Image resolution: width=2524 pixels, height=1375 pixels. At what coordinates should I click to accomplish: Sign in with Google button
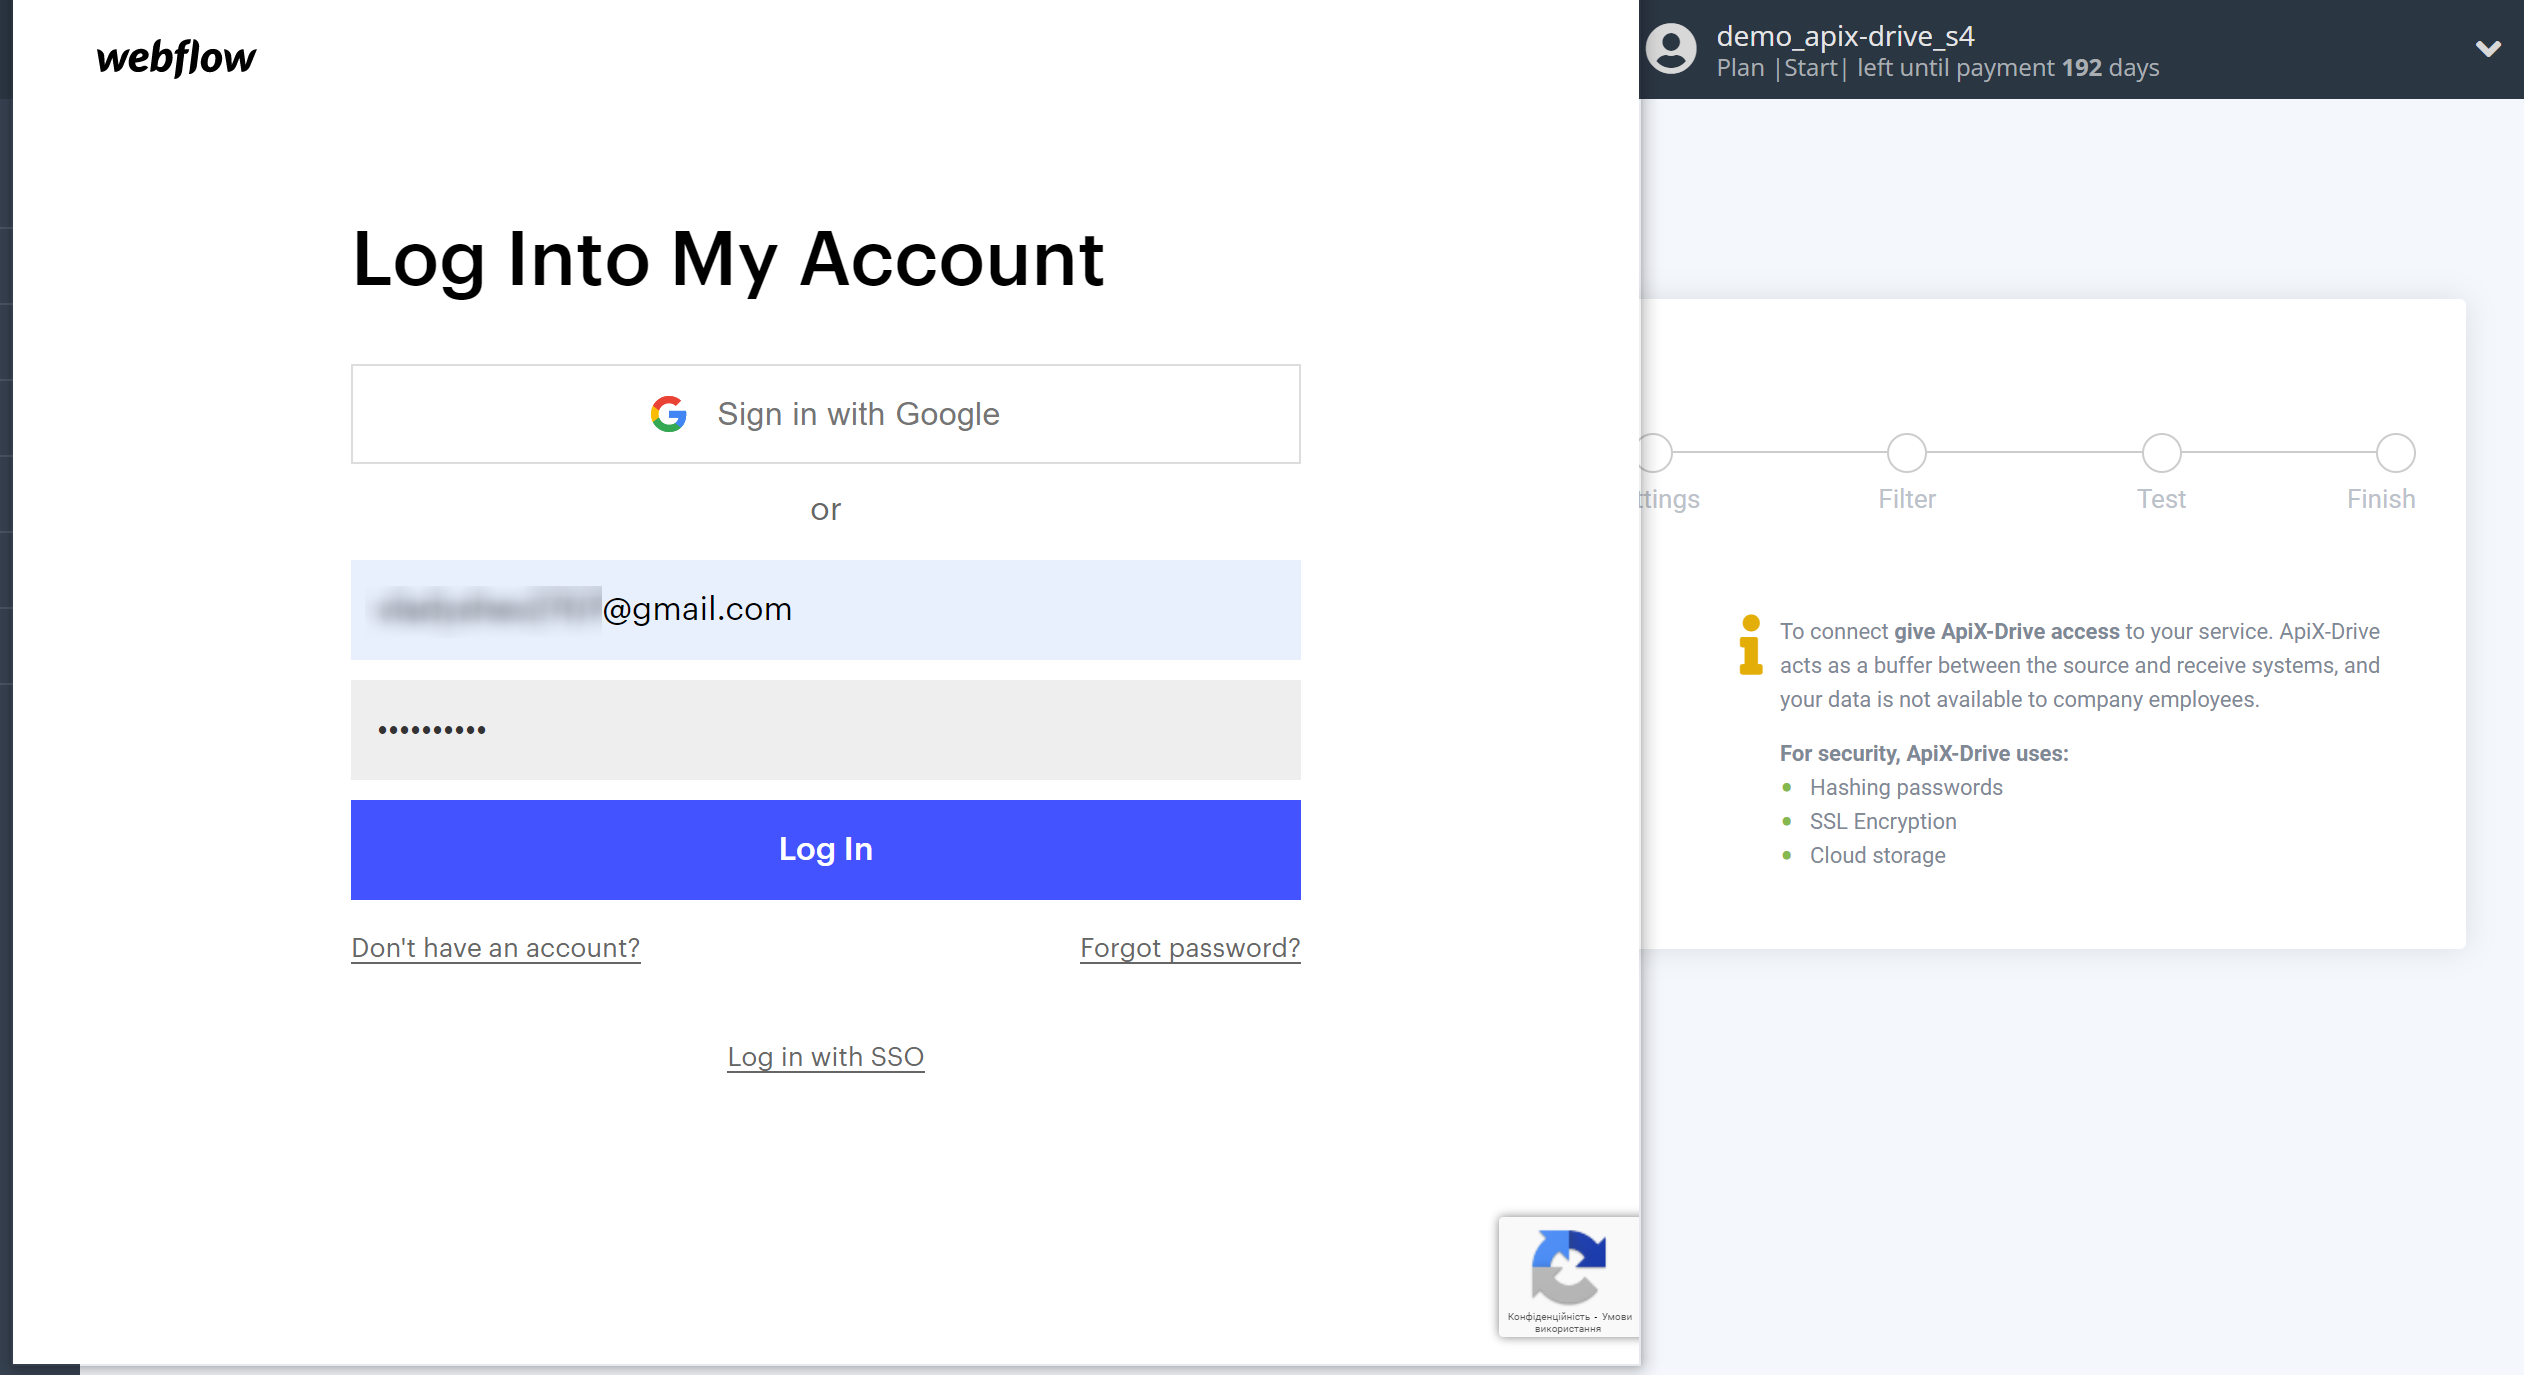826,414
